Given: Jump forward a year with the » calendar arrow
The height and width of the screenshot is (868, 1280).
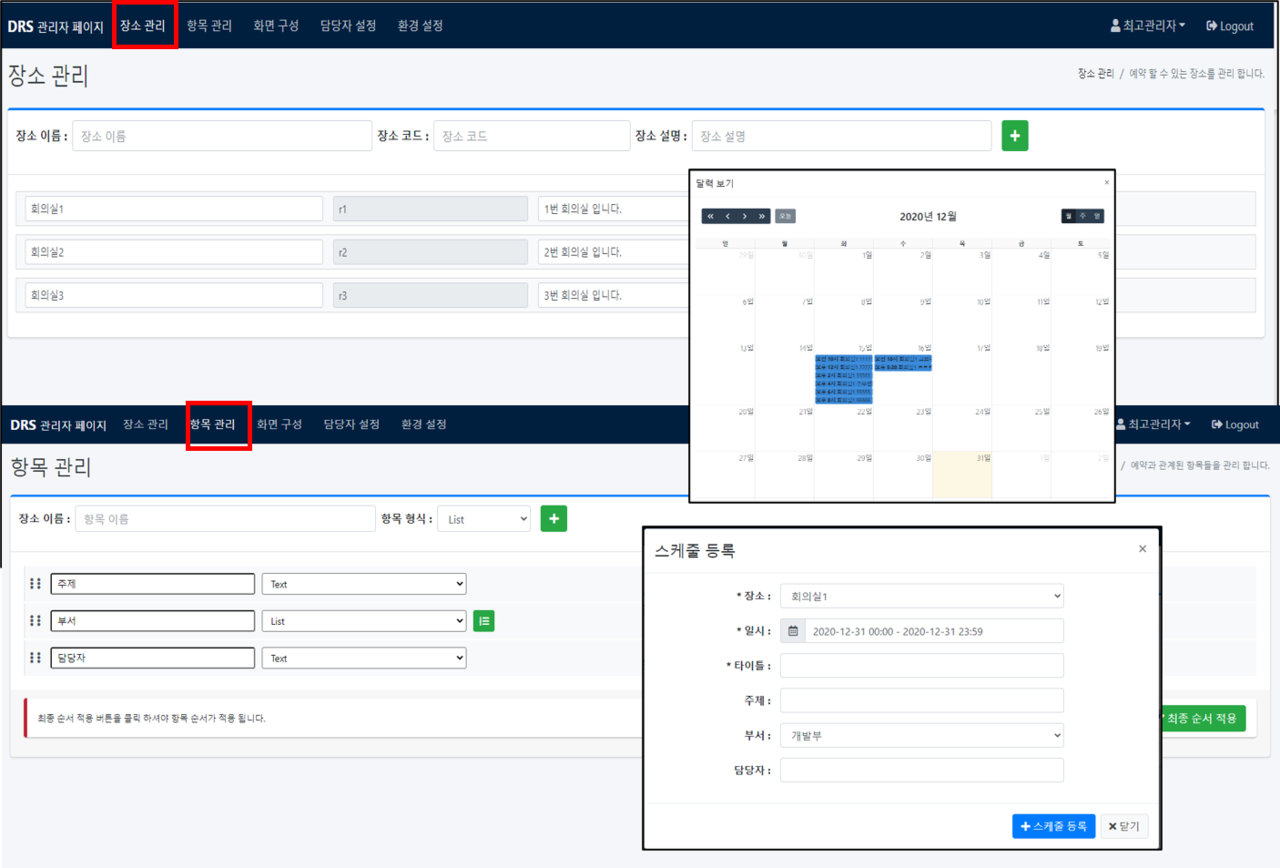Looking at the screenshot, I should point(762,216).
